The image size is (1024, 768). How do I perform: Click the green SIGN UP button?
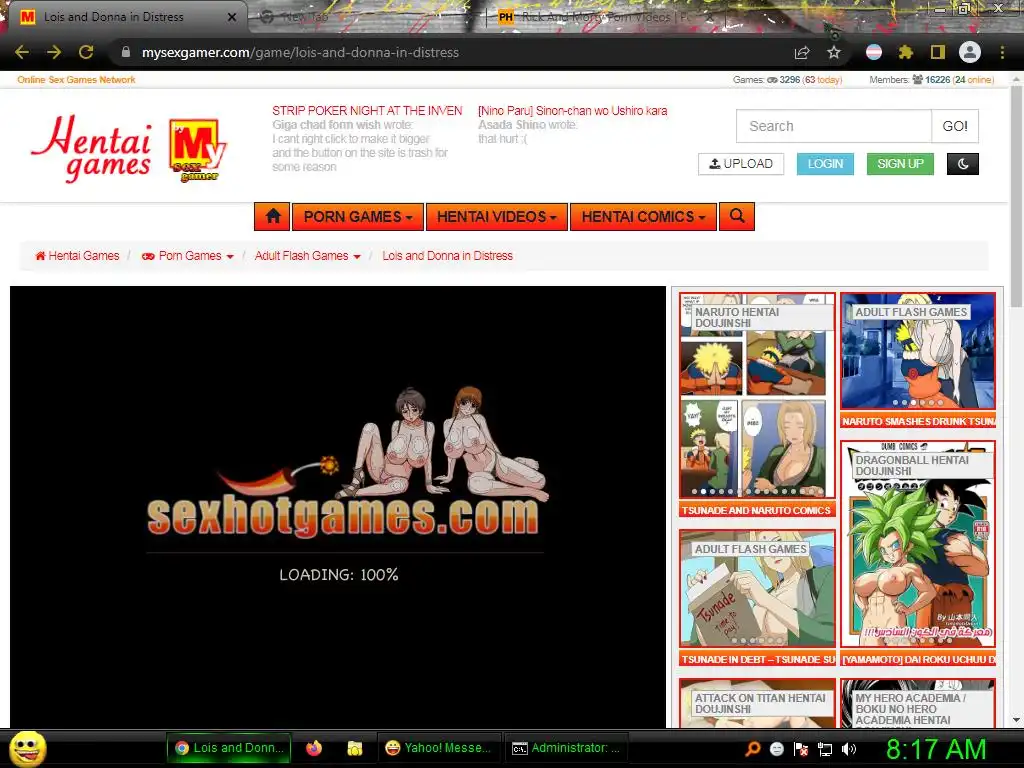coord(900,164)
